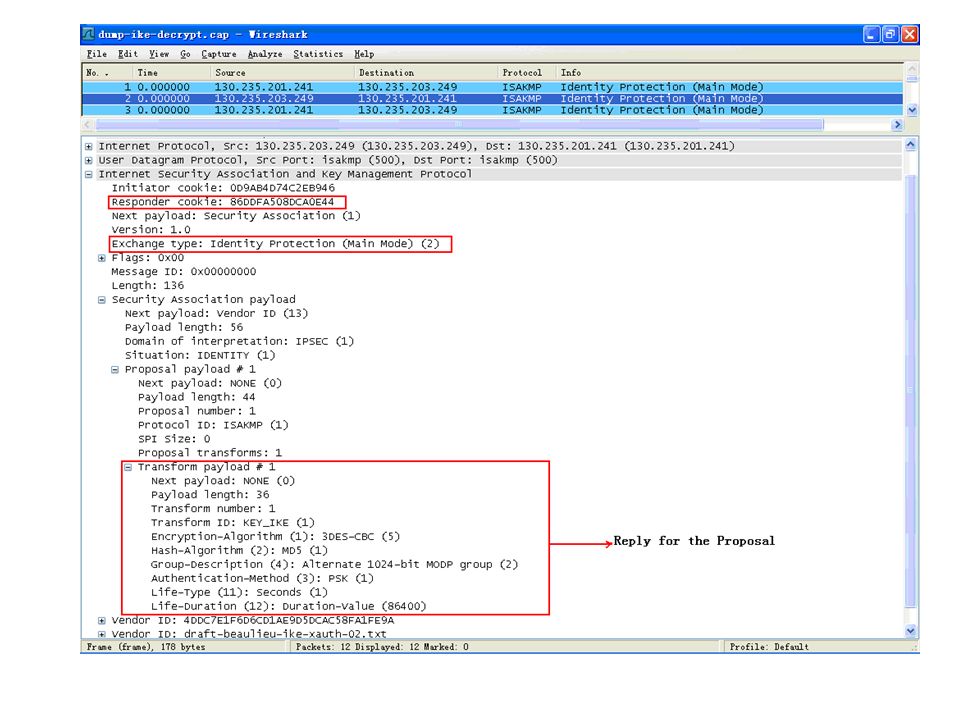Select the Protocol ID: ISAKMP (1) line
Screen dimensions: 960x720
click(x=213, y=426)
